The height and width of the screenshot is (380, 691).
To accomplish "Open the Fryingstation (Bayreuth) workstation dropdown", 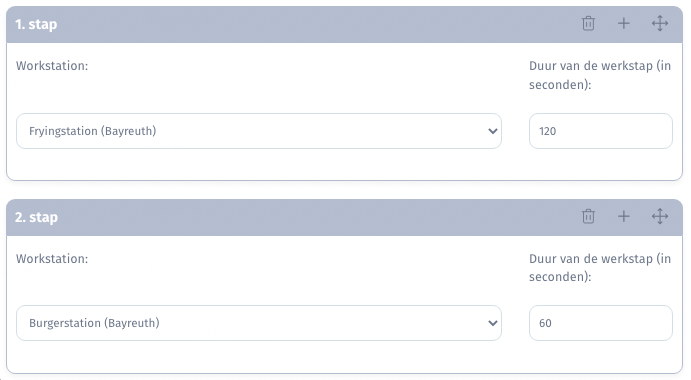I will (x=259, y=131).
